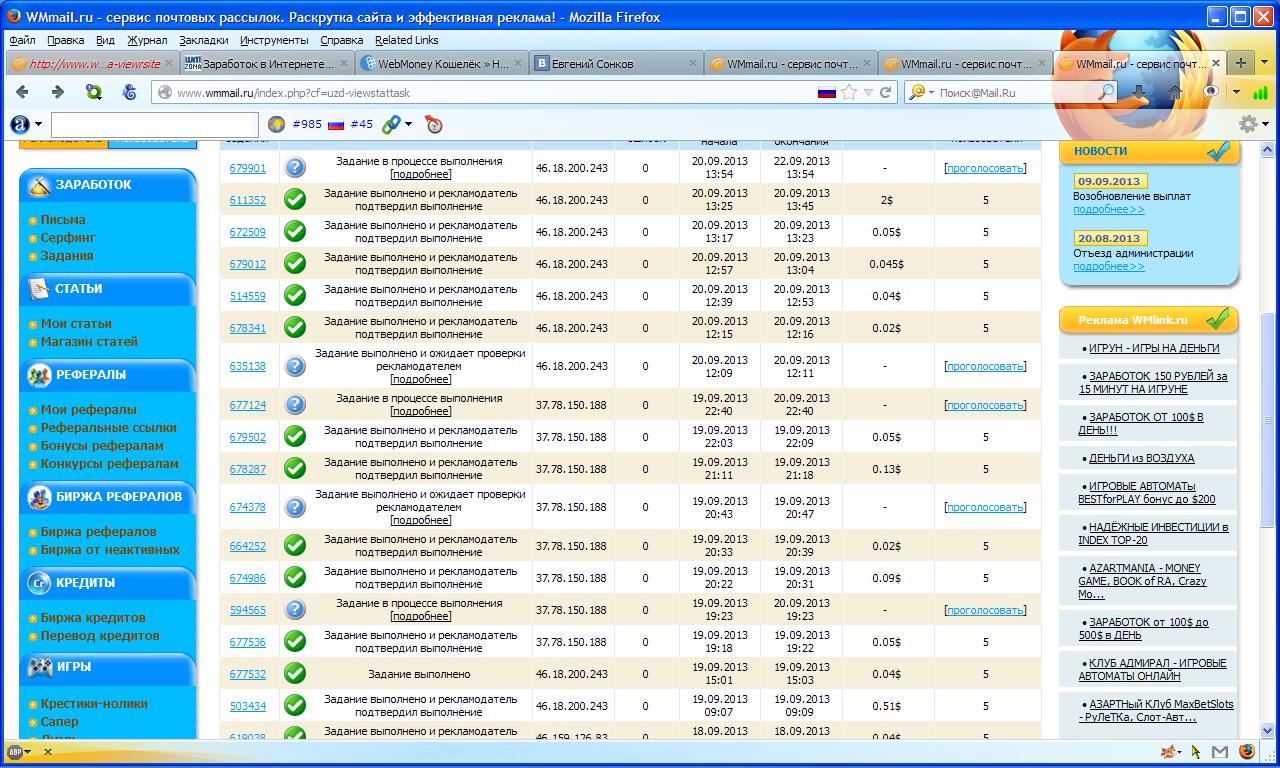
Task: Click the Alexa toolbar search input field
Action: pyautogui.click(x=154, y=125)
